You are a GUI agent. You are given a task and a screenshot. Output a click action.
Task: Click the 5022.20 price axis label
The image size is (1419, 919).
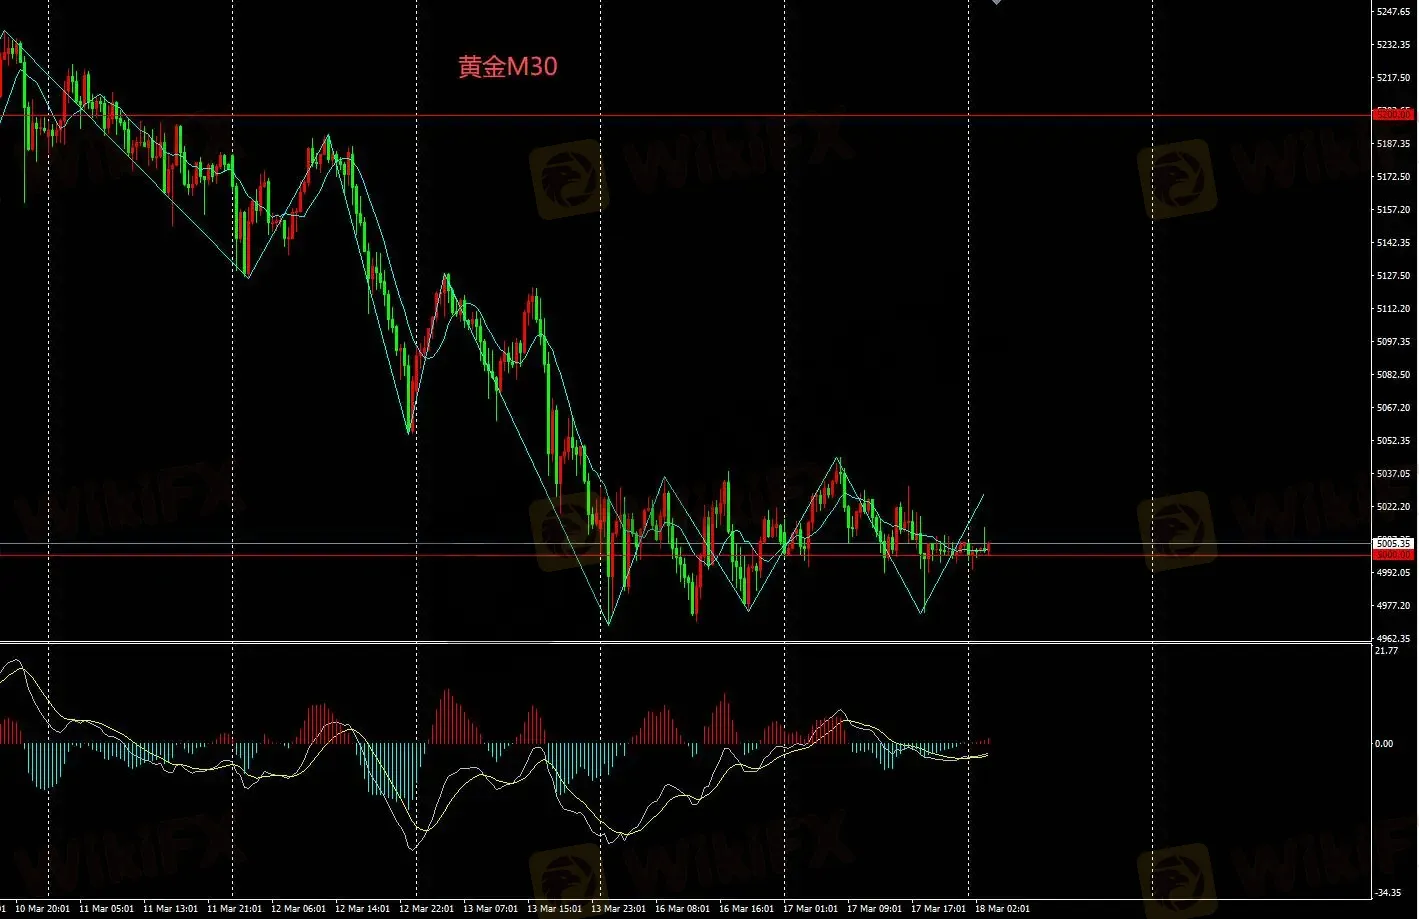click(x=1393, y=507)
